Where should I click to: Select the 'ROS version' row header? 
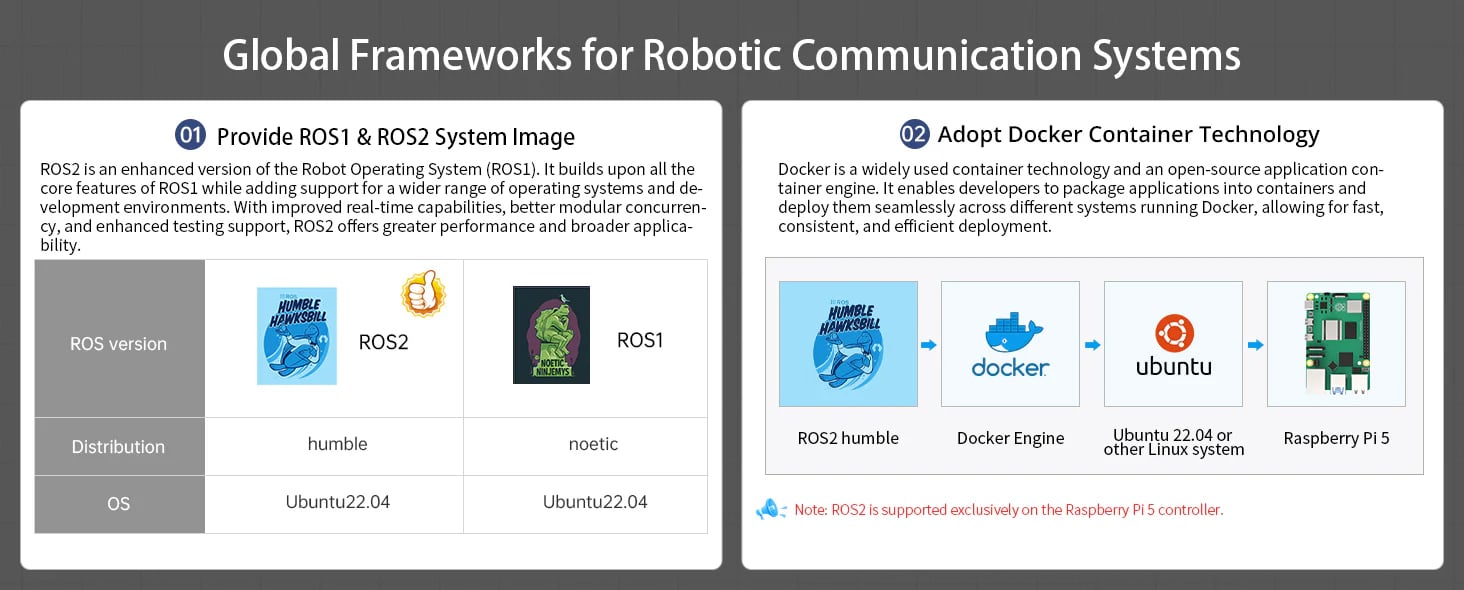tap(119, 343)
